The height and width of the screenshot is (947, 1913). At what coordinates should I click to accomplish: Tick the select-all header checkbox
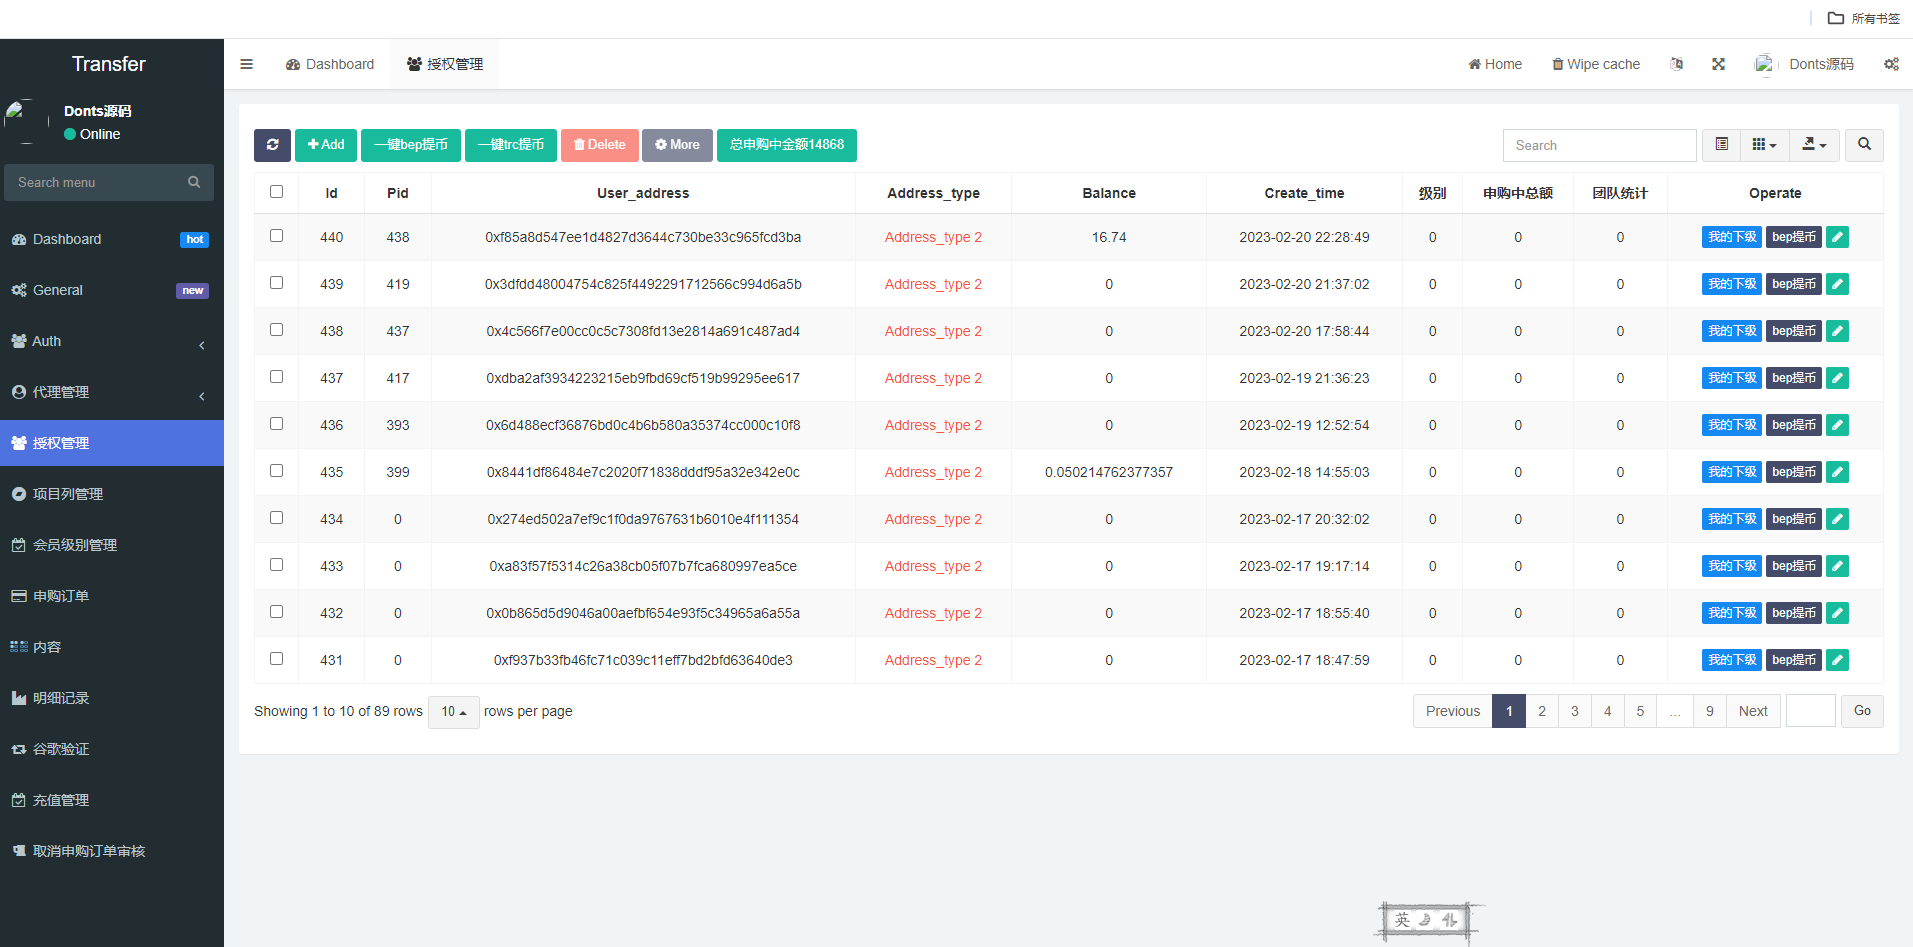(276, 192)
